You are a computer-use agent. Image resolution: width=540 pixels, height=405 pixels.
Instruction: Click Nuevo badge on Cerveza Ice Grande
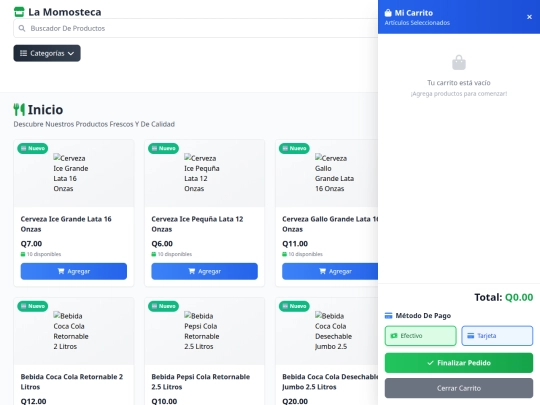coord(33,148)
